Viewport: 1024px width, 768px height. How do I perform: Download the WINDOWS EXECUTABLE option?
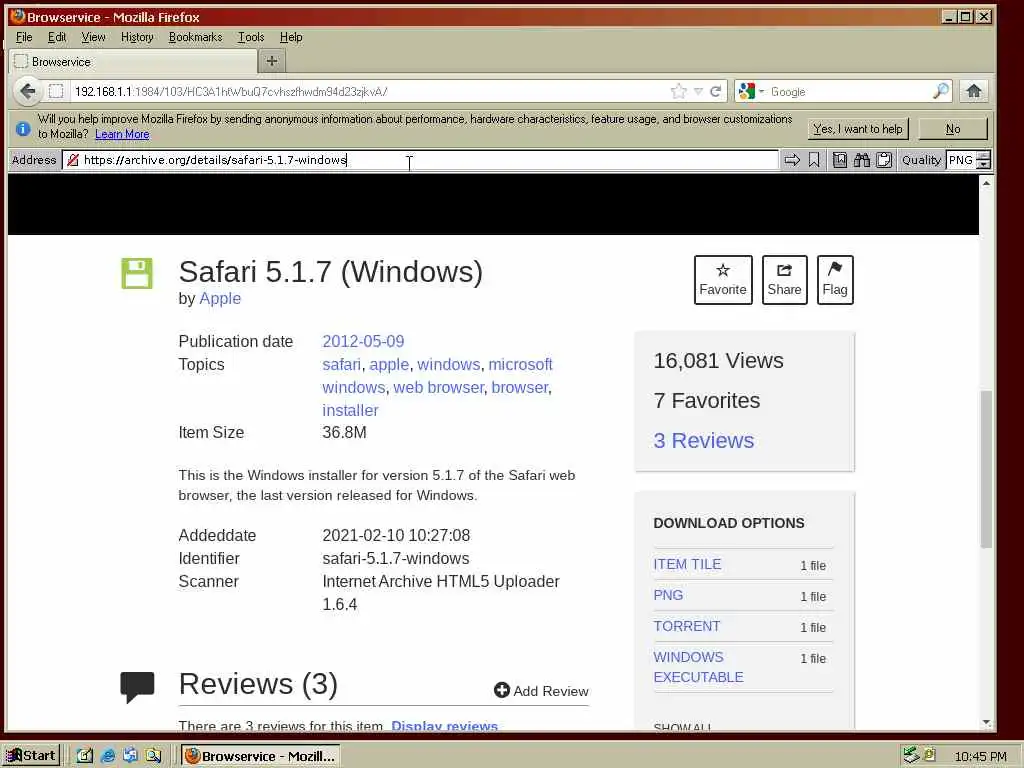[x=698, y=667]
